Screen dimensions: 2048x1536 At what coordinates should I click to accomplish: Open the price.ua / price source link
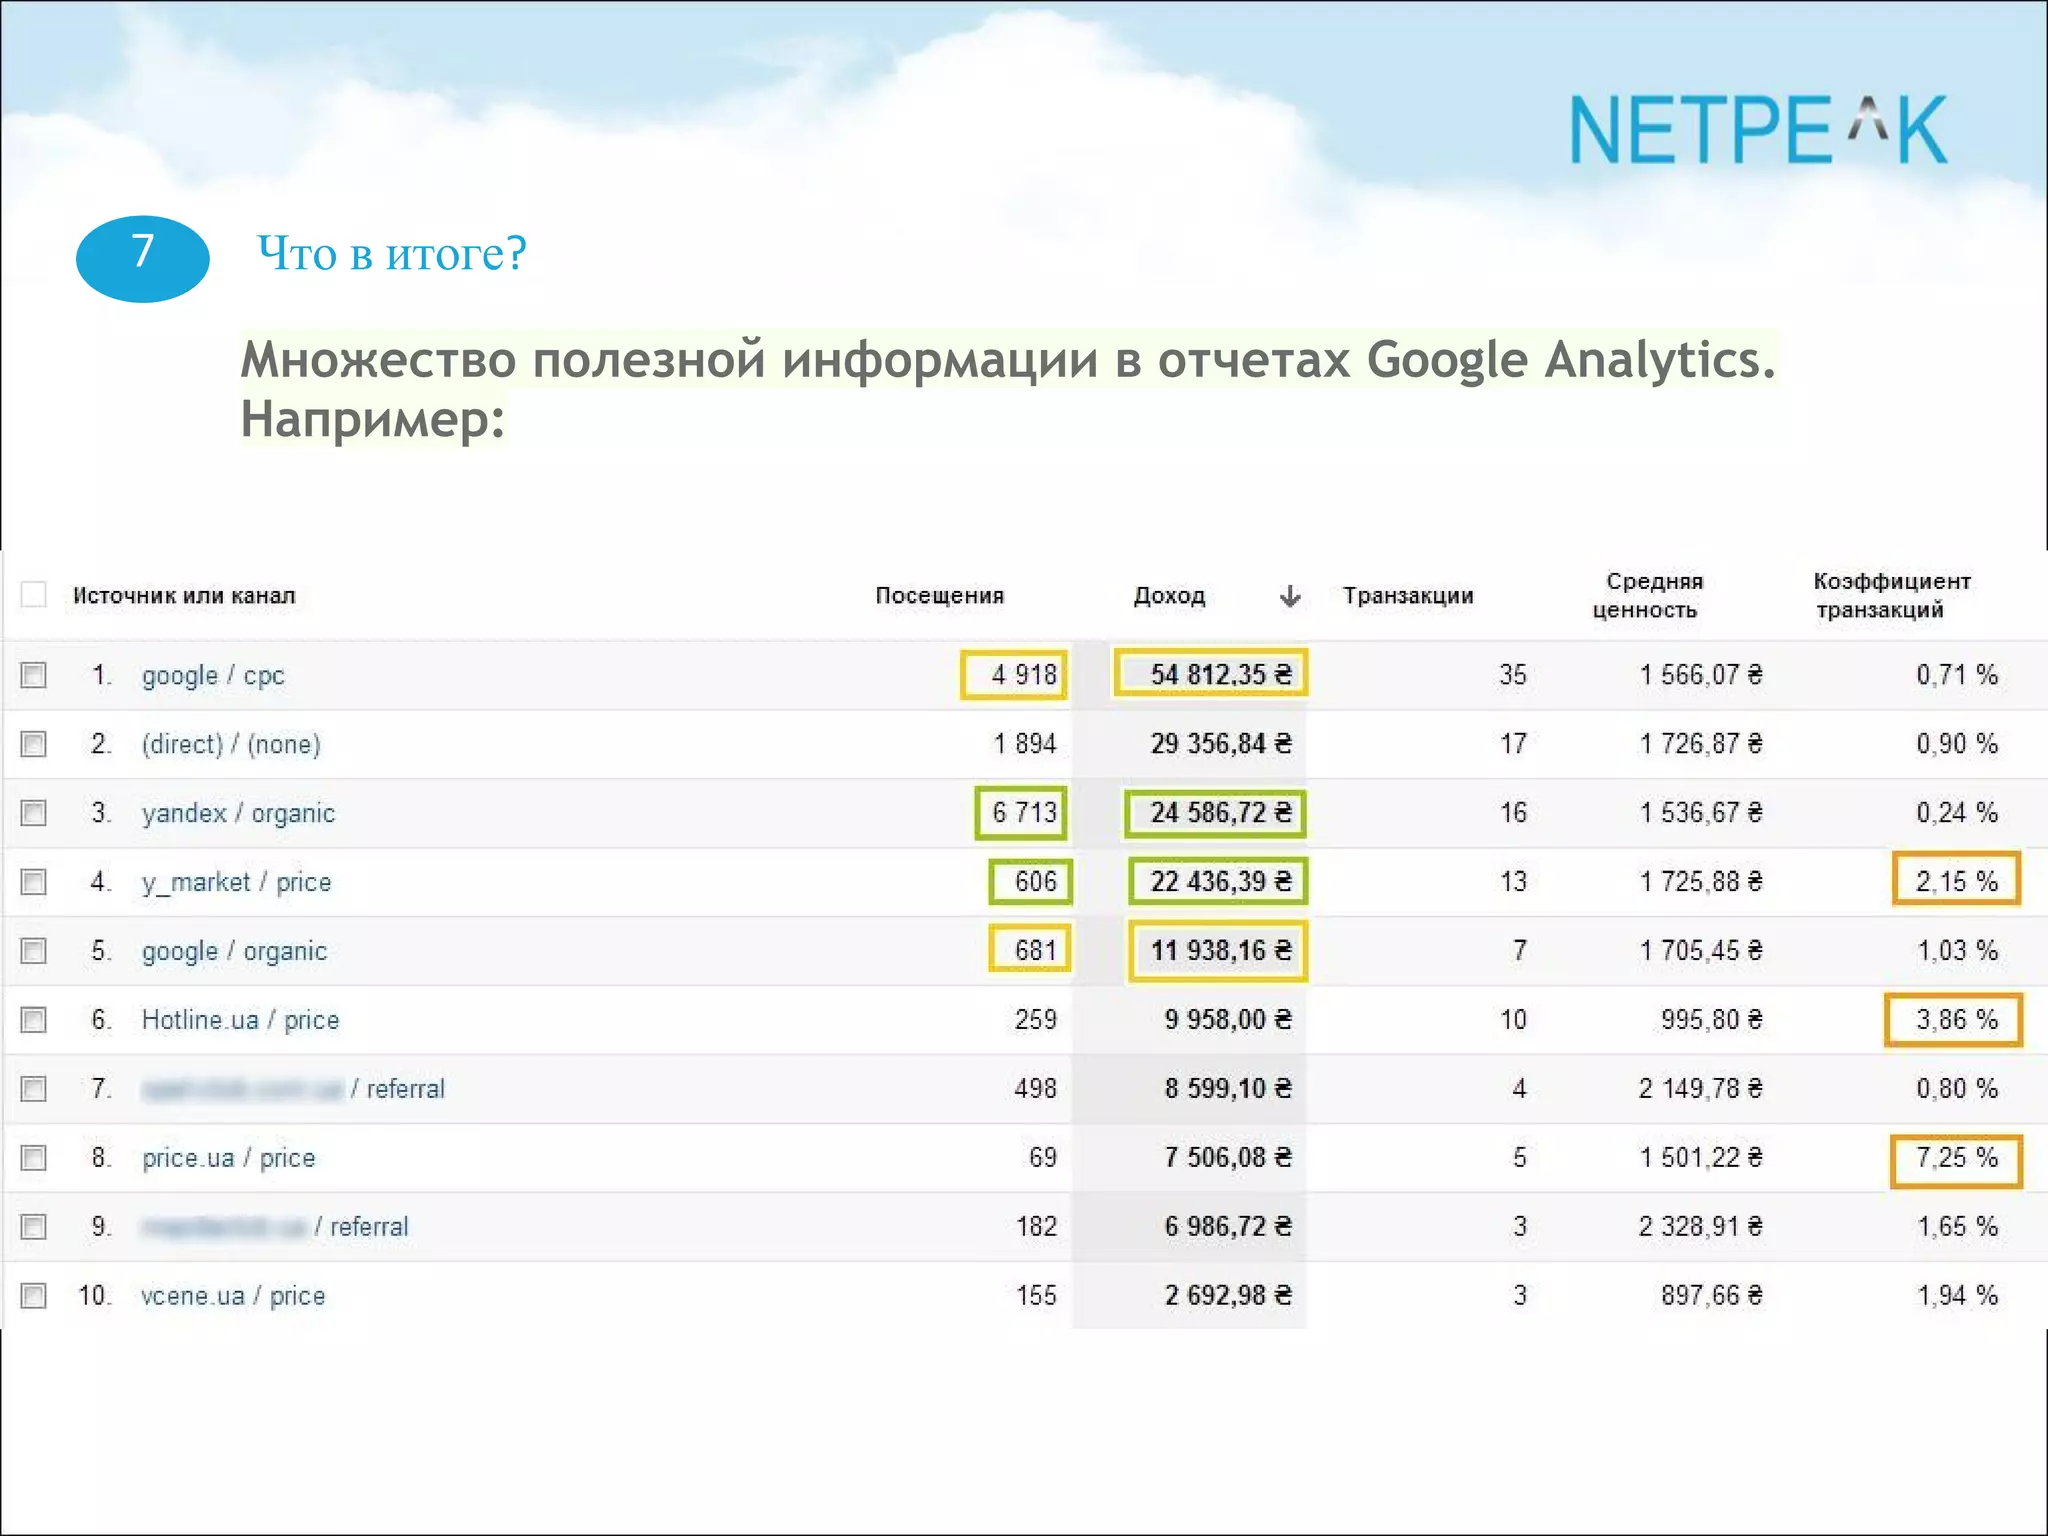coord(228,1158)
